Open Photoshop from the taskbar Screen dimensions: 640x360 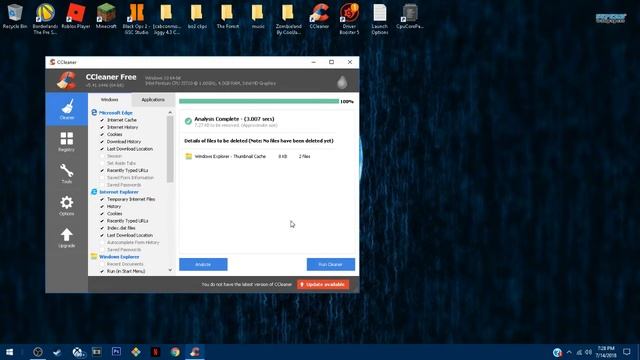point(116,352)
